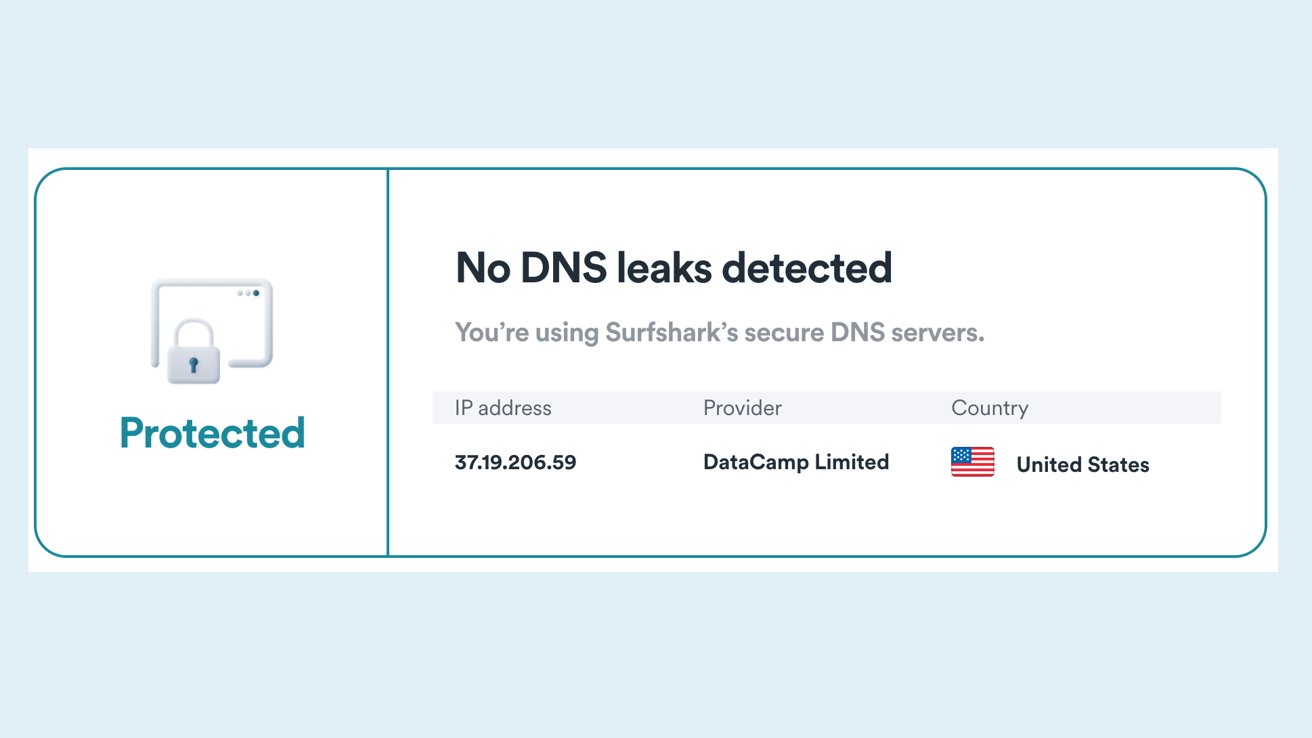Select the three dots on the browser icon
The width and height of the screenshot is (1312, 738).
coord(247,295)
